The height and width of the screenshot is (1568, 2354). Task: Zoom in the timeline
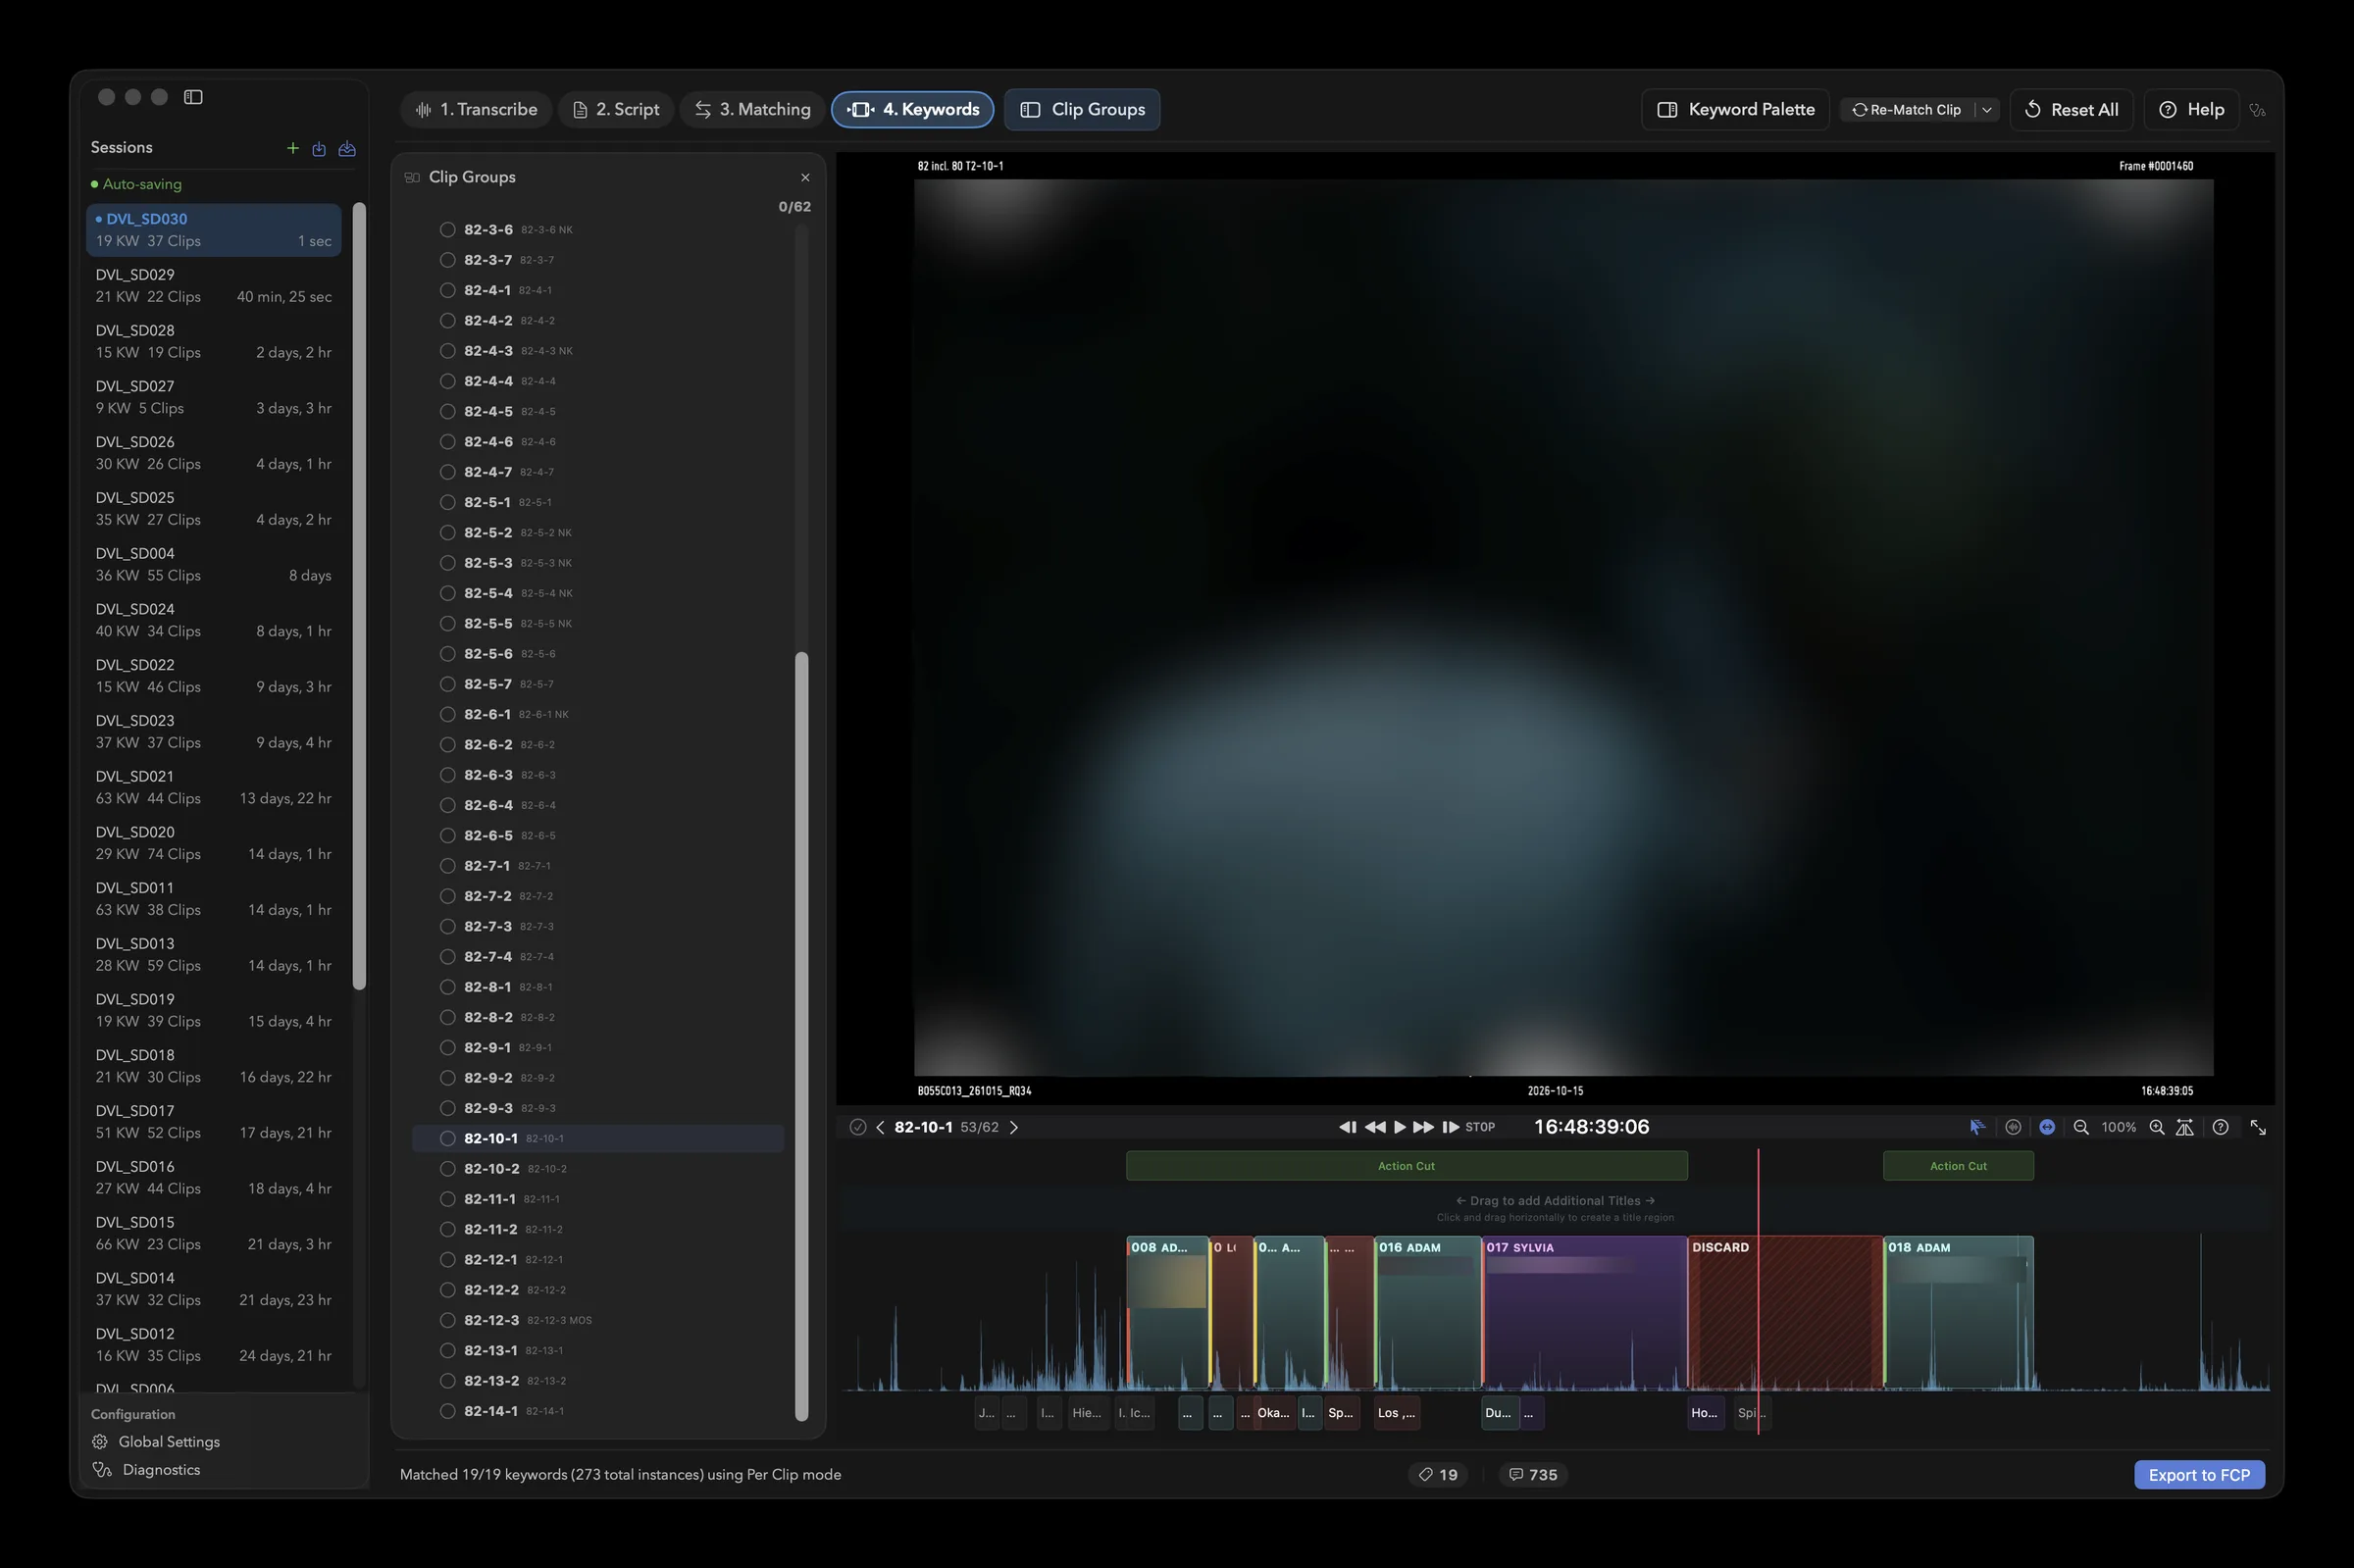tap(2157, 1127)
